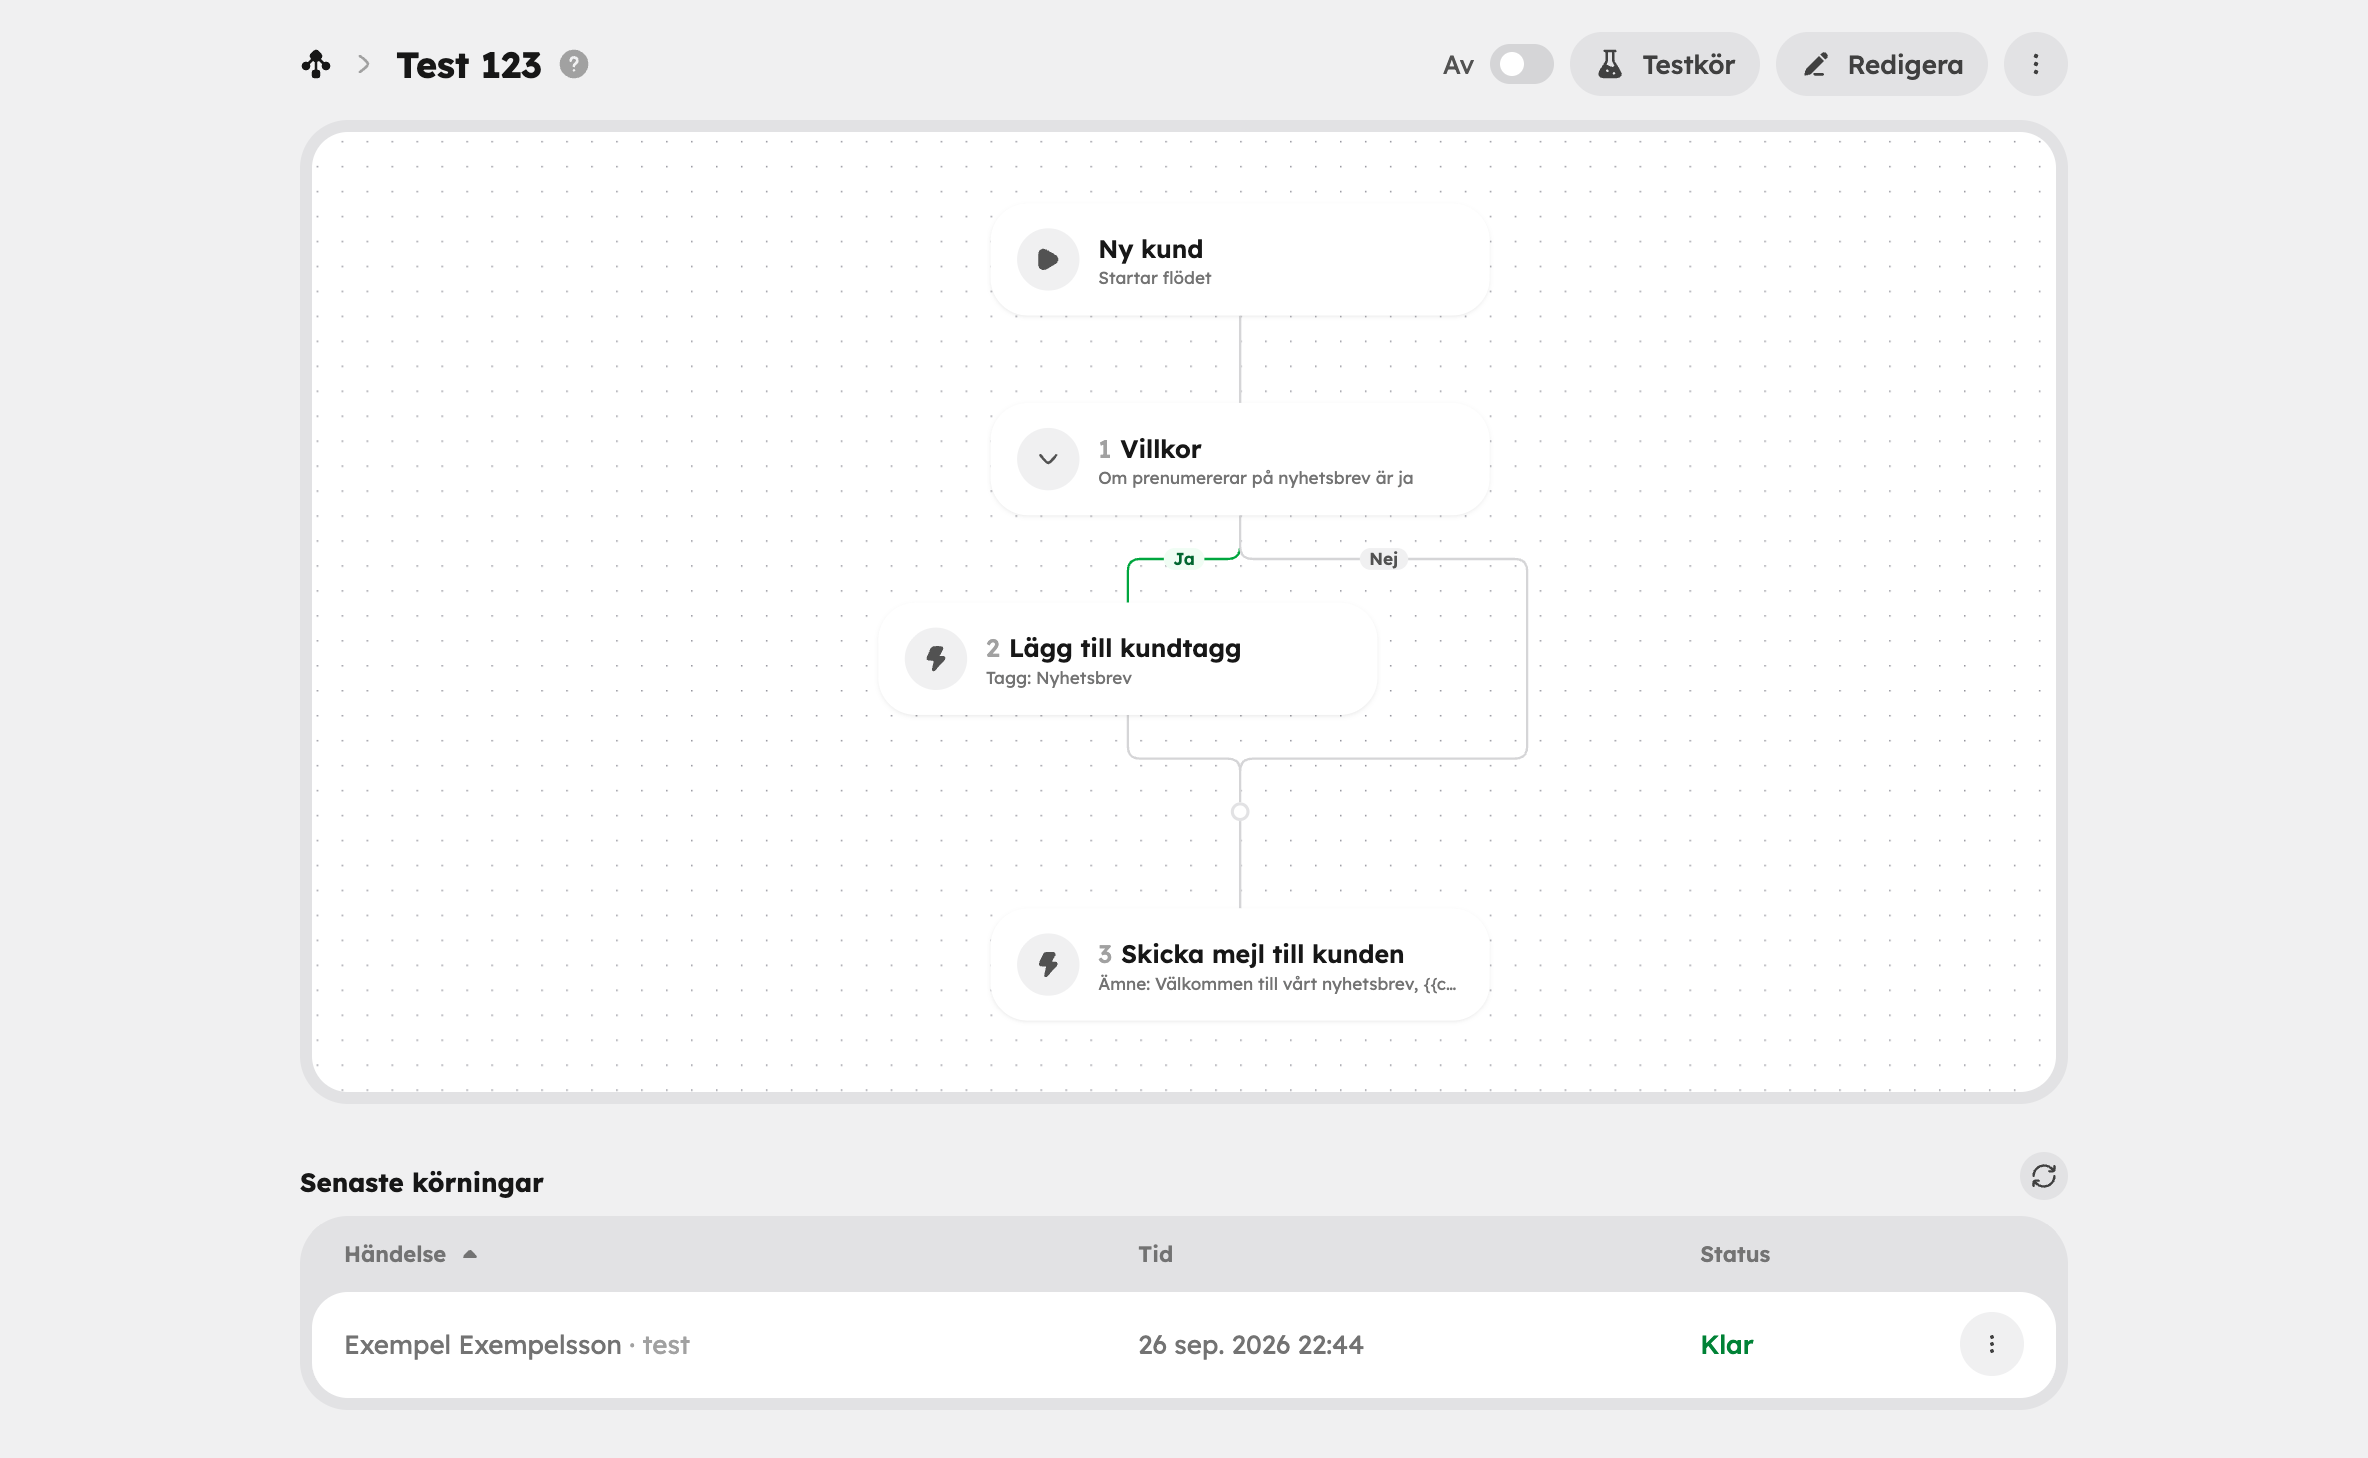Open Exempel Exempelsson run row
2368x1458 pixels.
[x=1184, y=1345]
